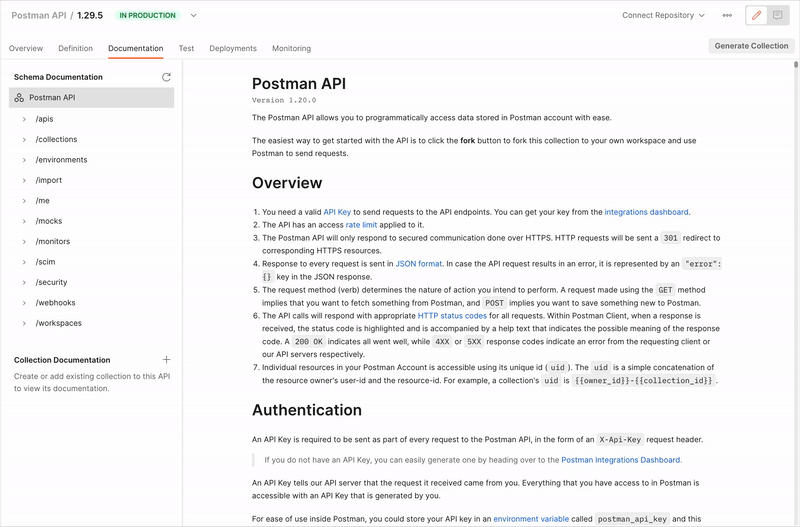
Task: Refresh the Schema Documentation
Action: (x=166, y=77)
